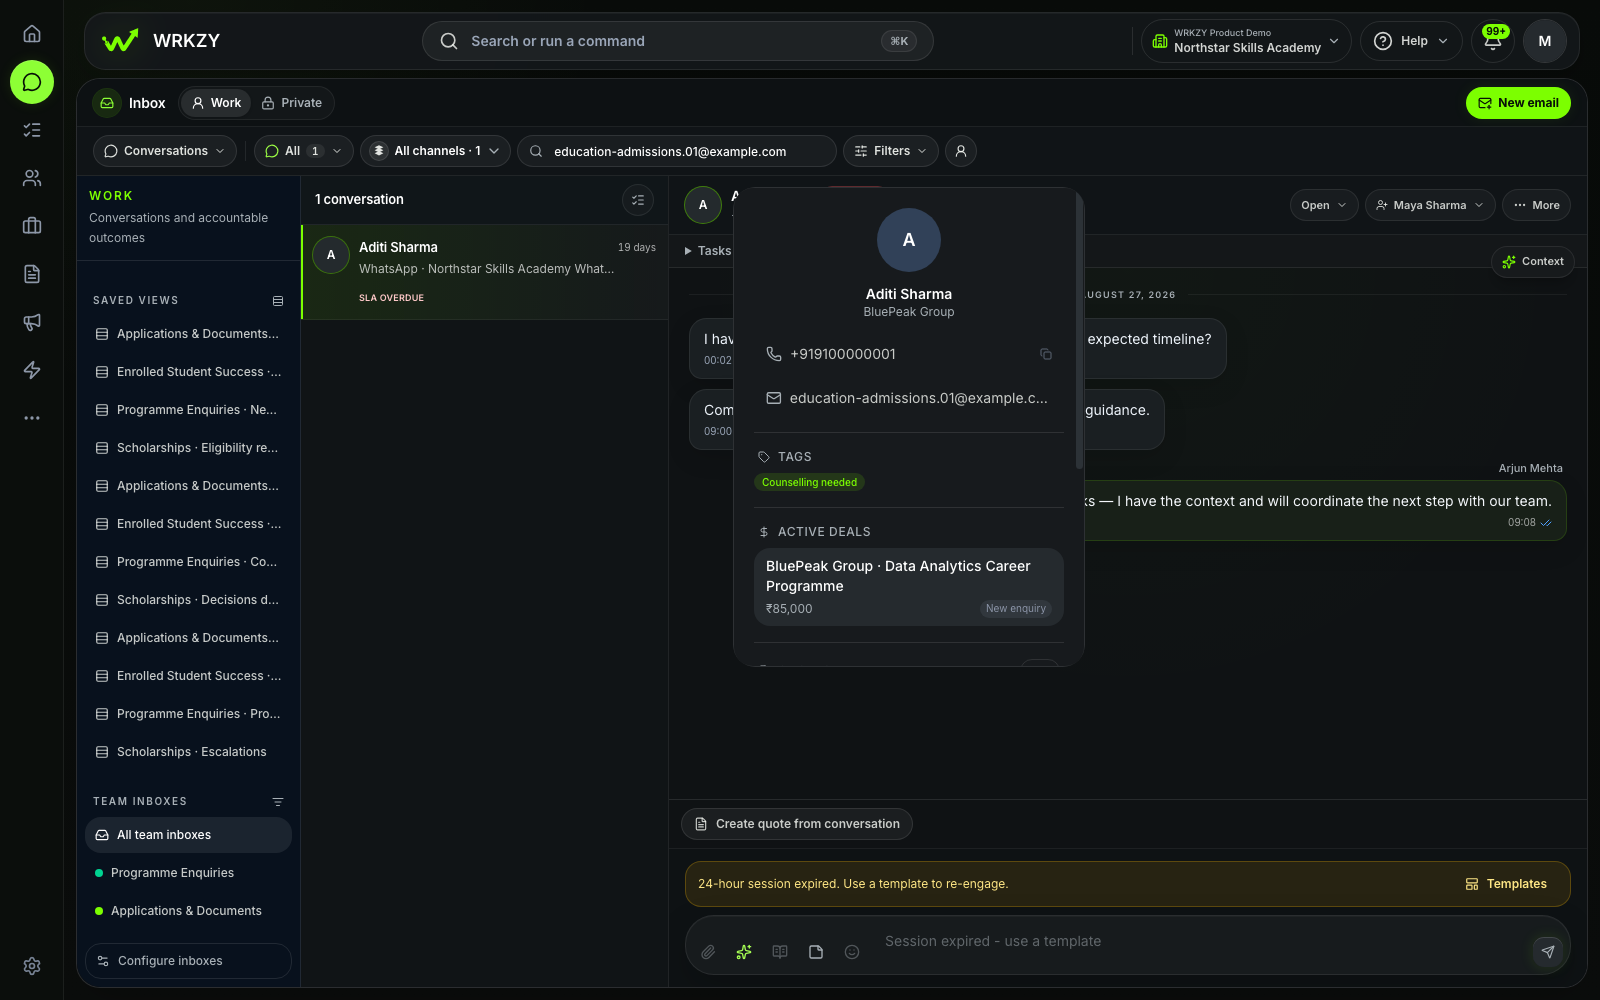Switch to the Work inbox
This screenshot has width=1600, height=1000.
(x=216, y=103)
